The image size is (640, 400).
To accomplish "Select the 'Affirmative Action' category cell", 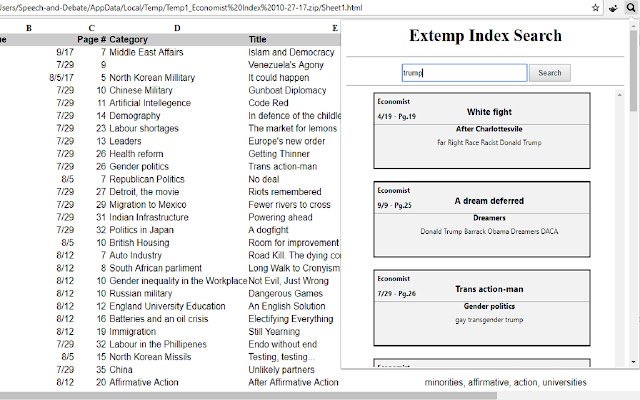I will coord(144,382).
